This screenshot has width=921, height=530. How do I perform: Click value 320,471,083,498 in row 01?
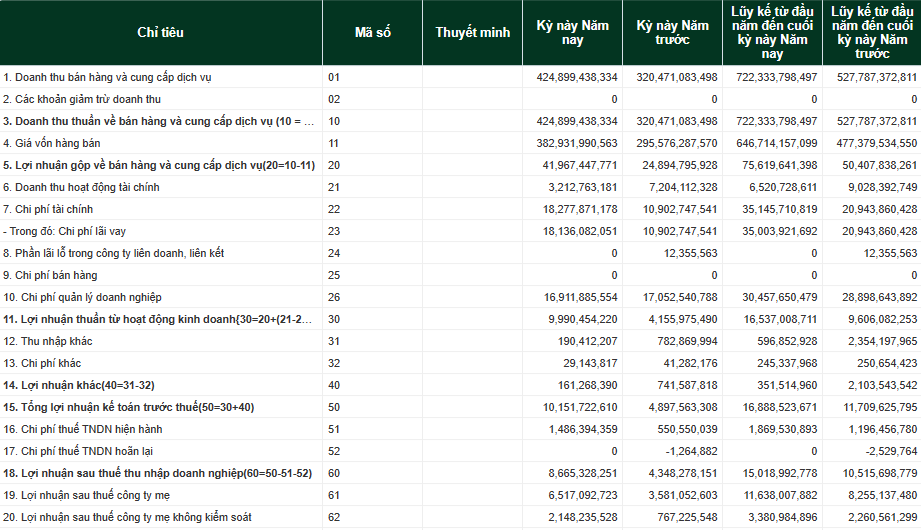(x=677, y=77)
